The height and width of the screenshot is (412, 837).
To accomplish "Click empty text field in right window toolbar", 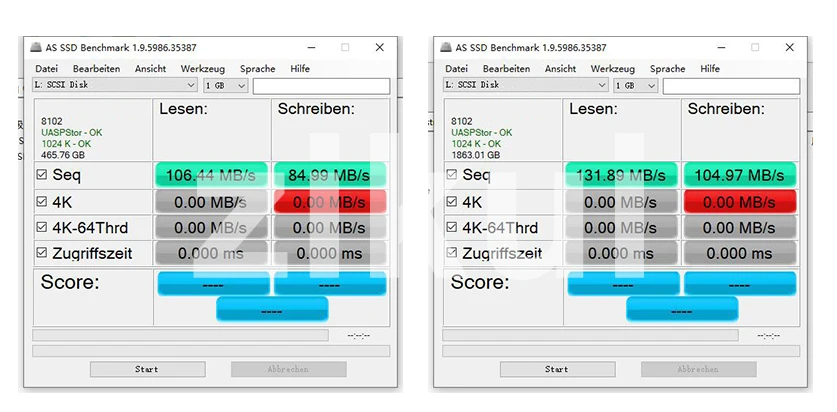I will click(731, 86).
